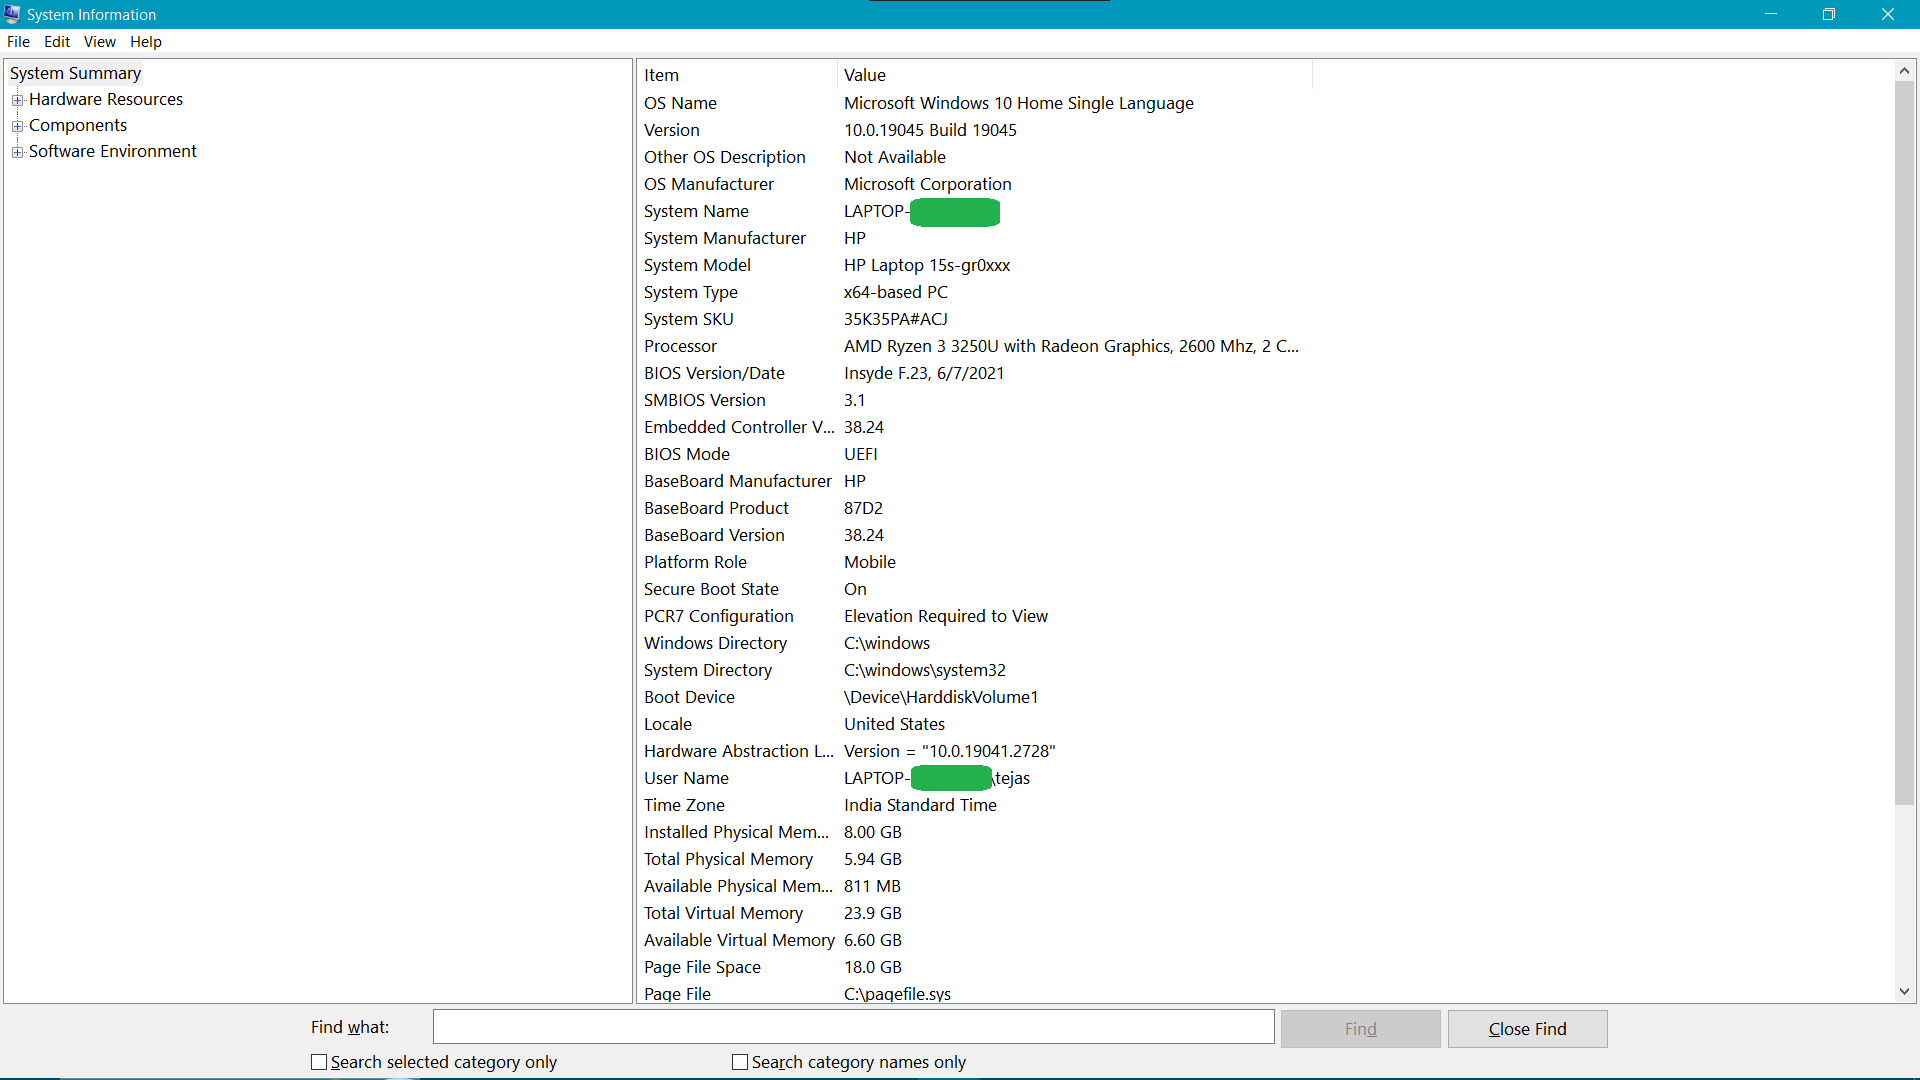Expand the Hardware Resources node
The width and height of the screenshot is (1920, 1080).
pos(17,100)
